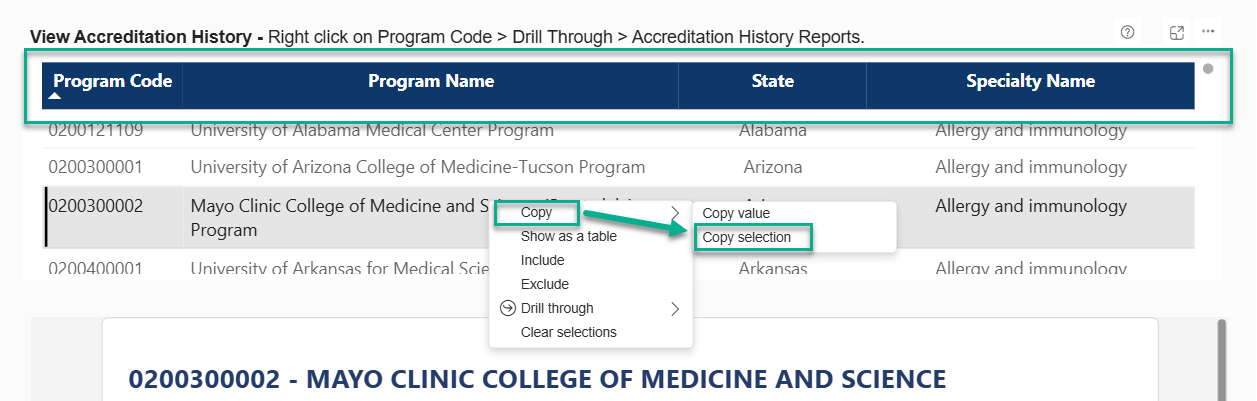Select Copy in the context menu
Viewport: 1257px width, 401px height.
point(536,212)
